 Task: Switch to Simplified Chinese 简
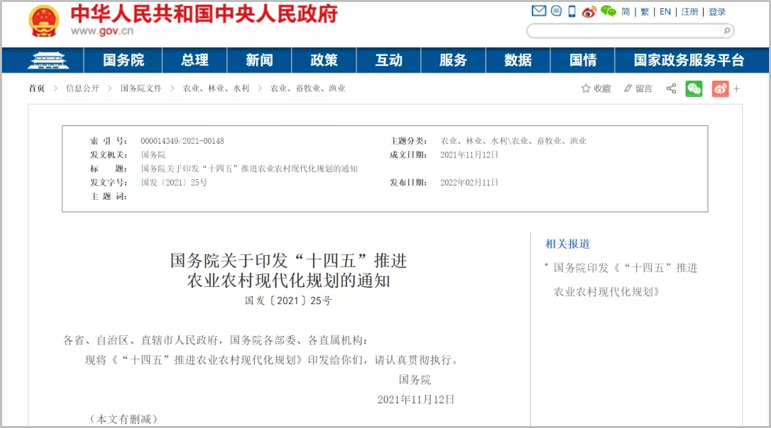click(626, 12)
